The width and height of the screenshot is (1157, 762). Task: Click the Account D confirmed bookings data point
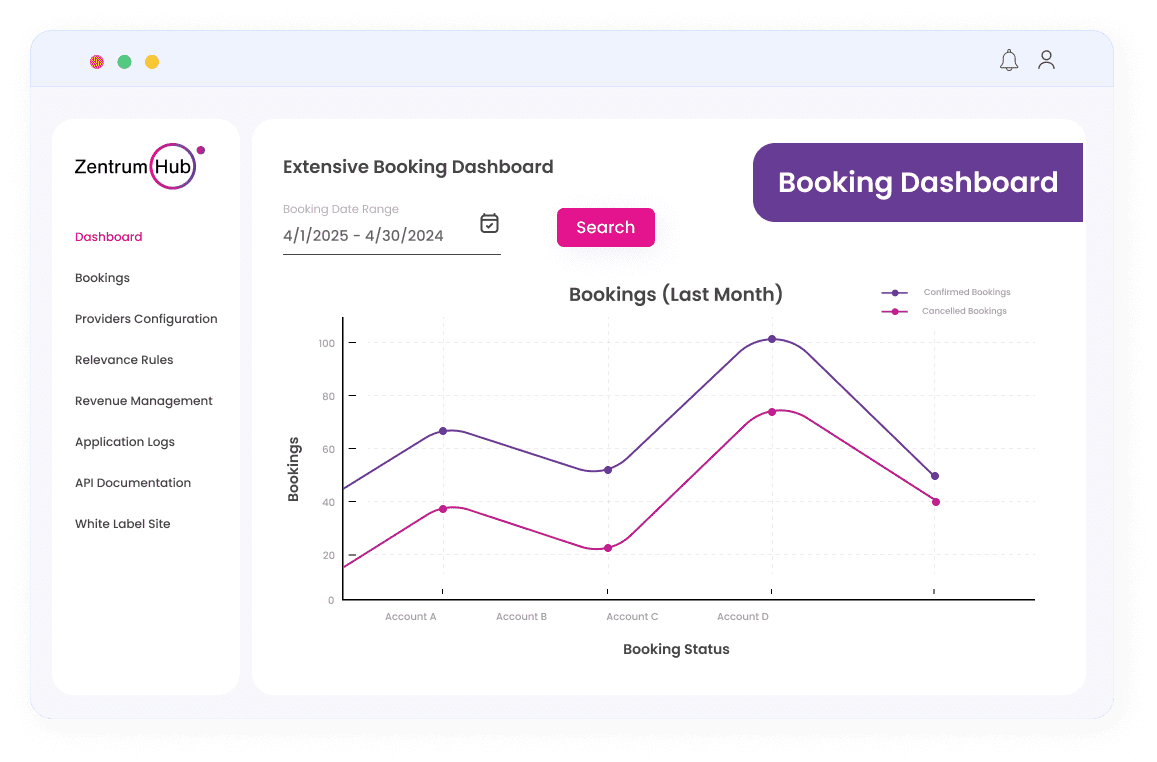click(770, 339)
